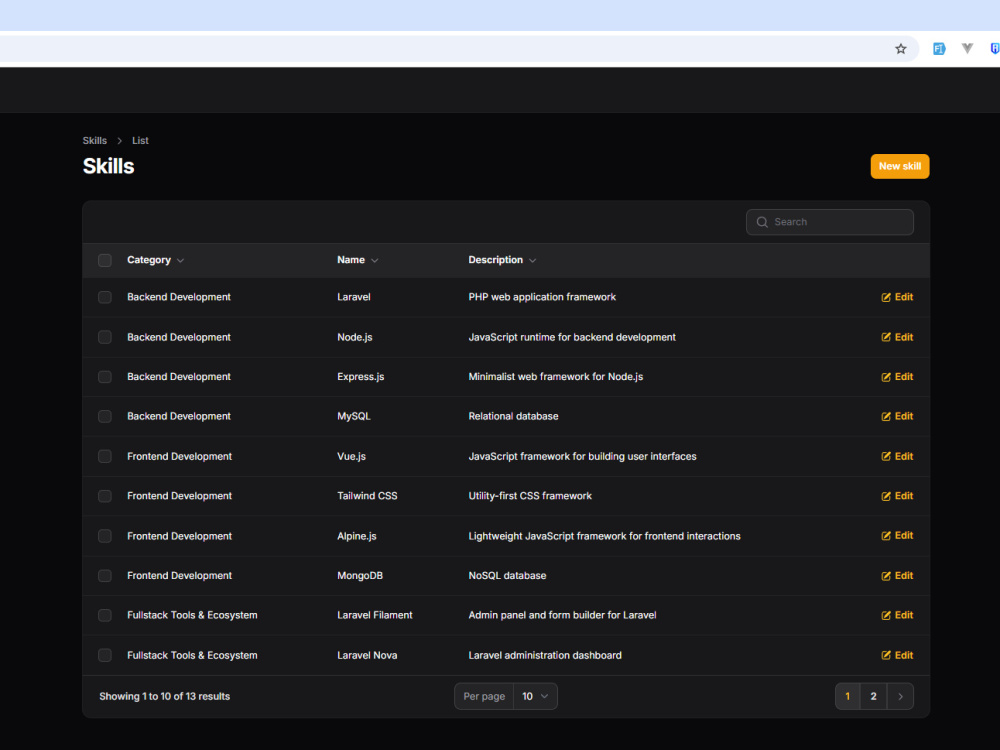Open the Skills breadcrumb link
The width and height of the screenshot is (1000, 750).
click(94, 140)
